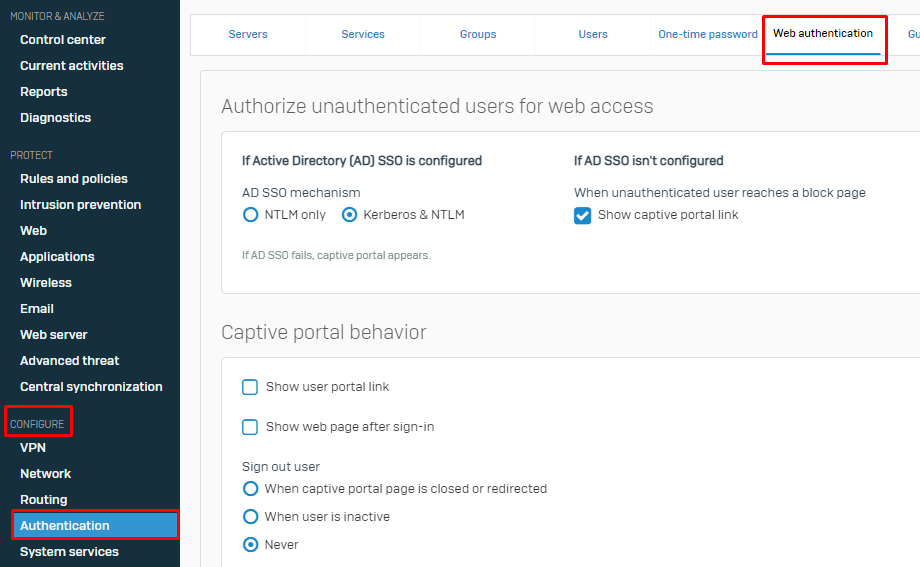The height and width of the screenshot is (567, 920).
Task: Open Control center in sidebar
Action: 63,40
